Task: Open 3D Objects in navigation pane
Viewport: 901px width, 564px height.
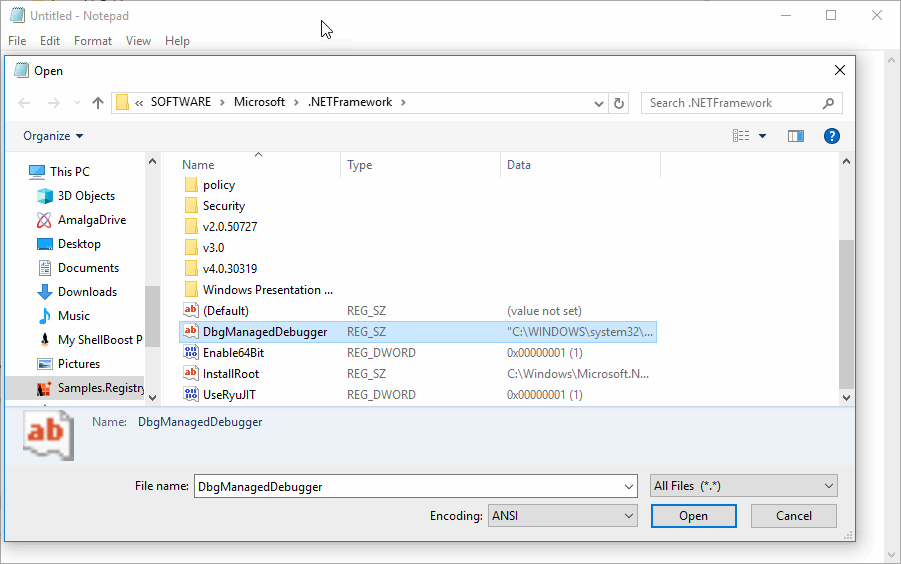Action: pyautogui.click(x=75, y=196)
